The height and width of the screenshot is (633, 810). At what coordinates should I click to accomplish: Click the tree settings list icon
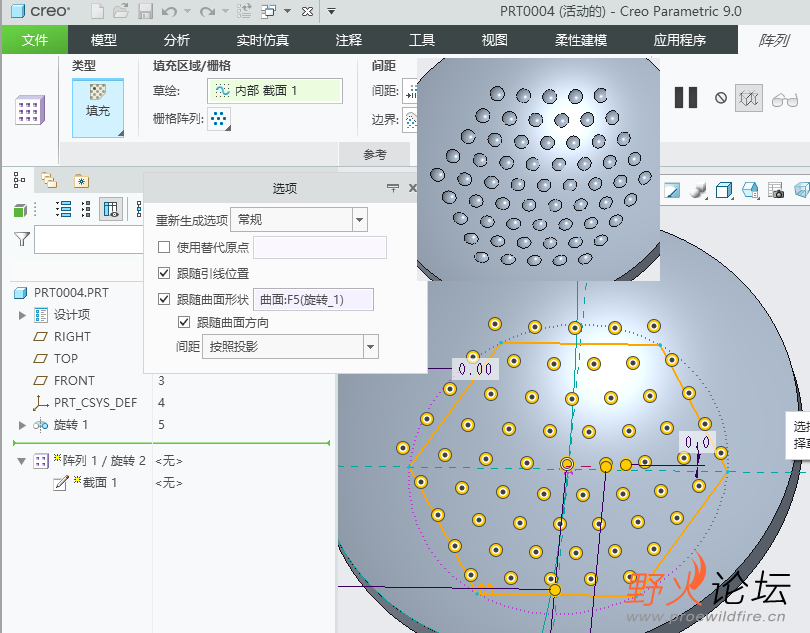point(63,209)
